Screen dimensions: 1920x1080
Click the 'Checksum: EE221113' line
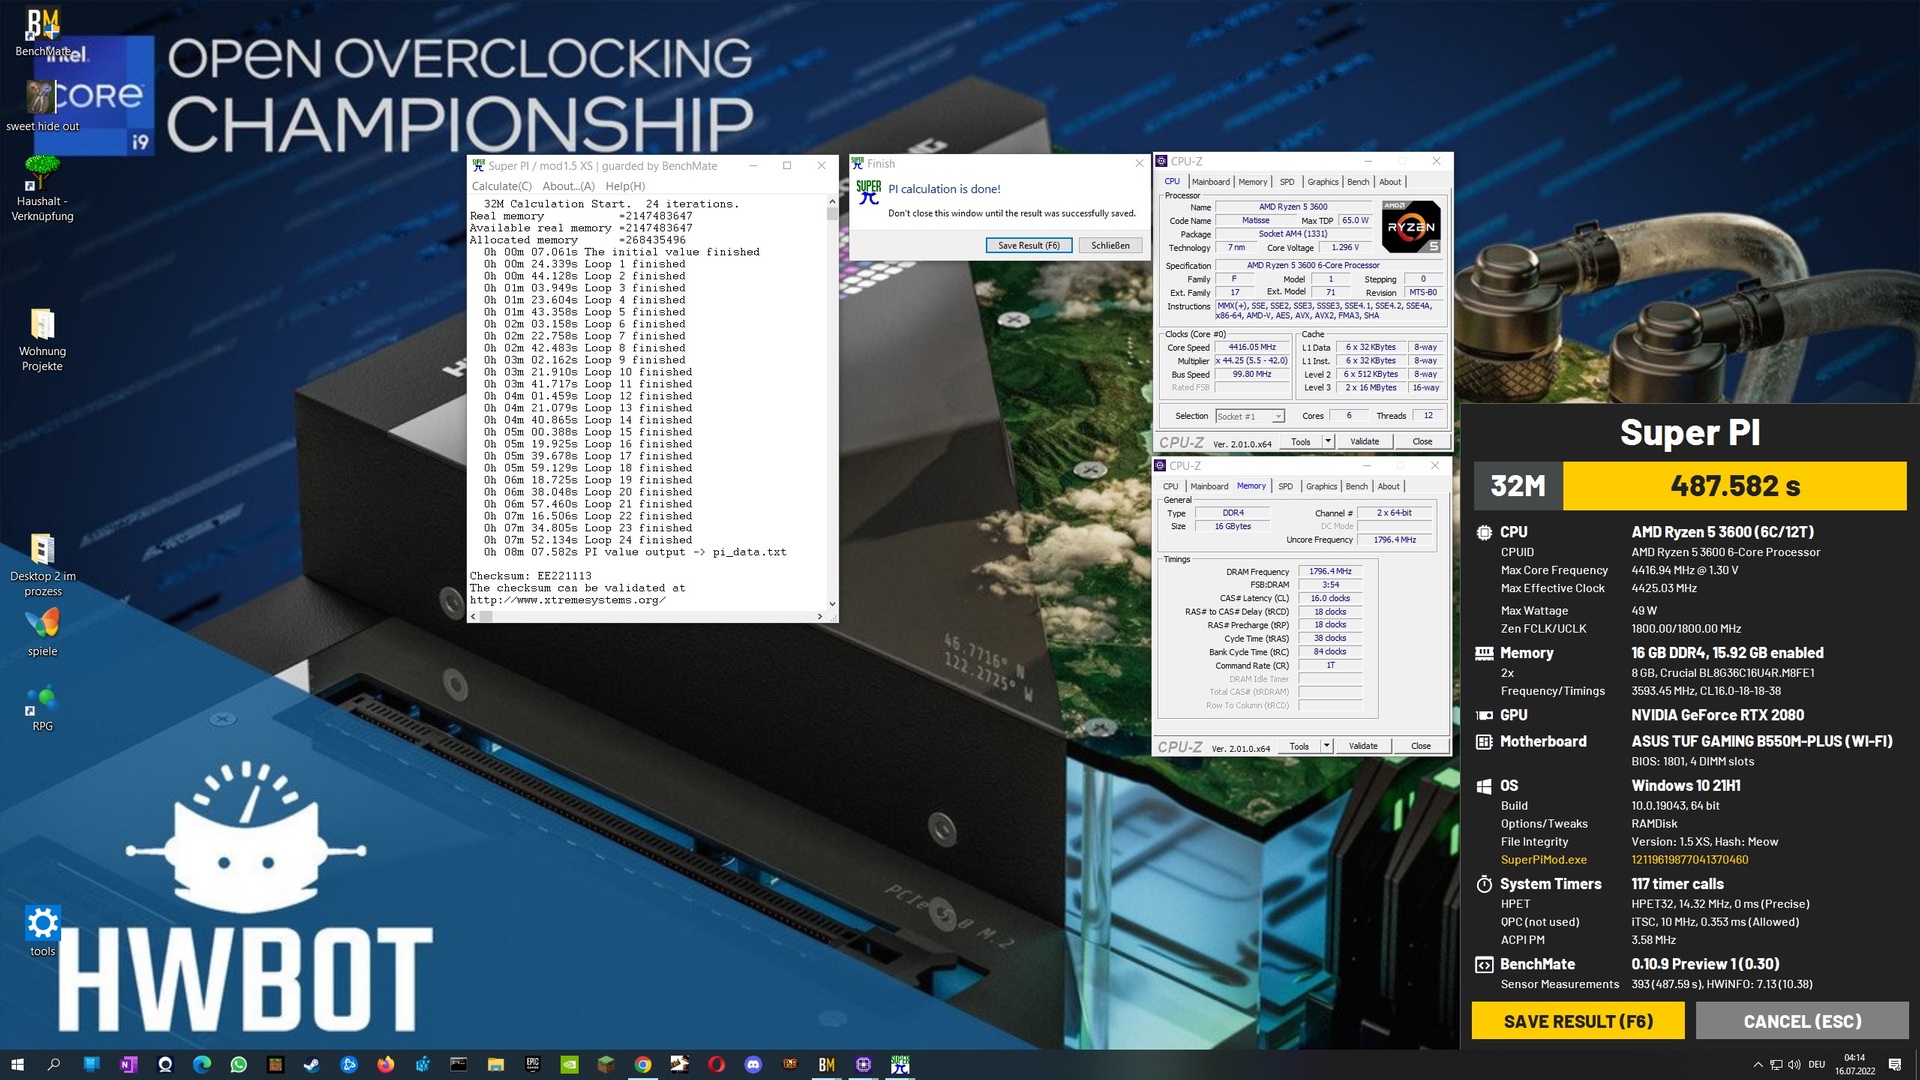(530, 576)
